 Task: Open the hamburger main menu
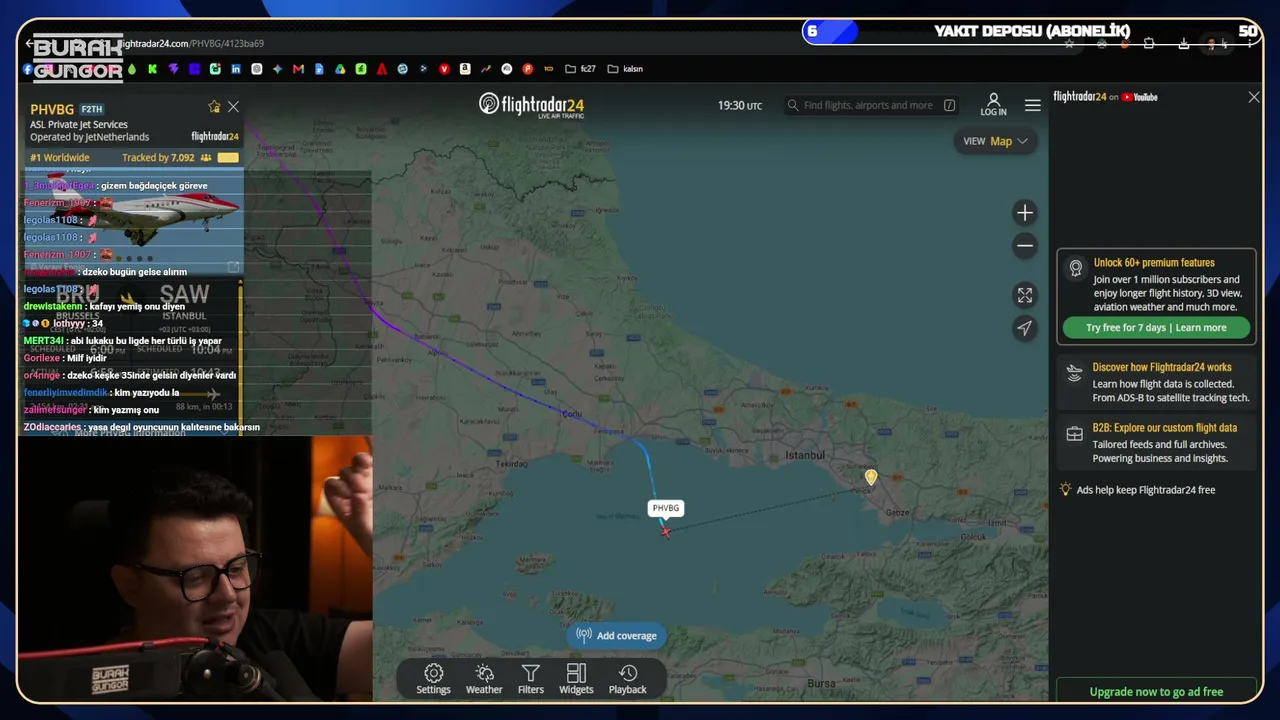pos(1033,105)
